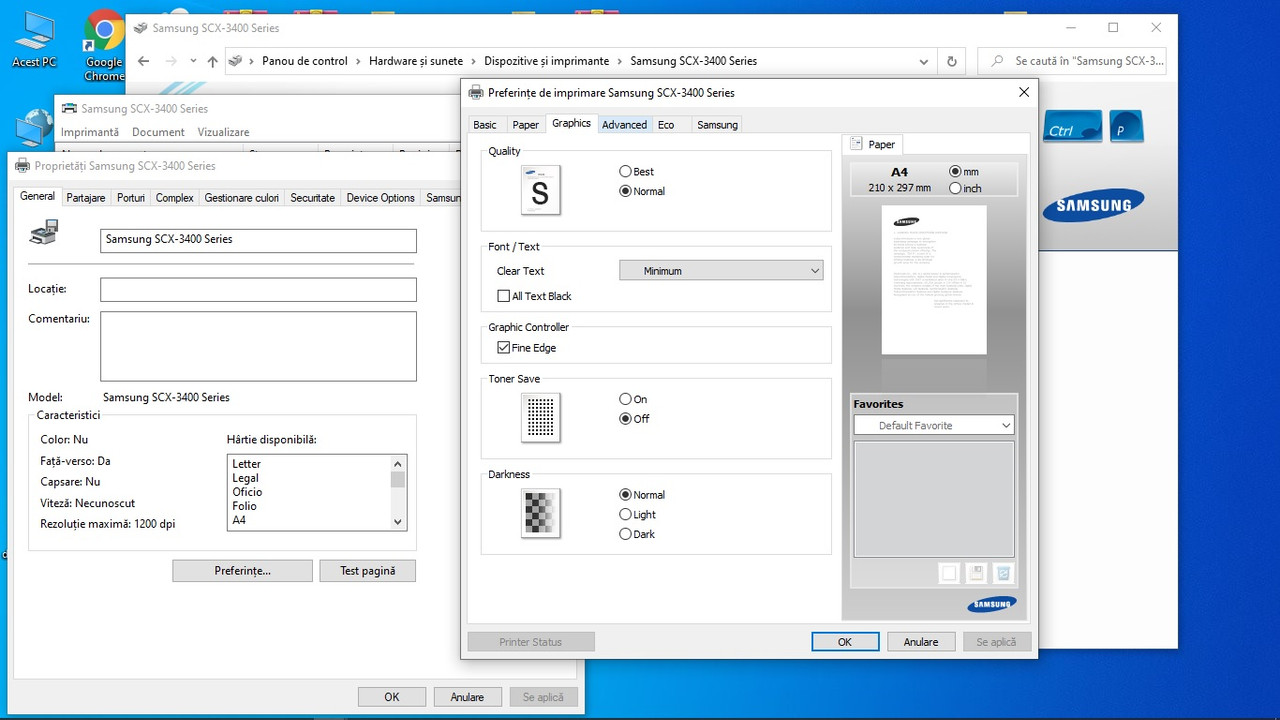The width and height of the screenshot is (1280, 720).
Task: Click OK in the Properties dialog
Action: pos(392,697)
